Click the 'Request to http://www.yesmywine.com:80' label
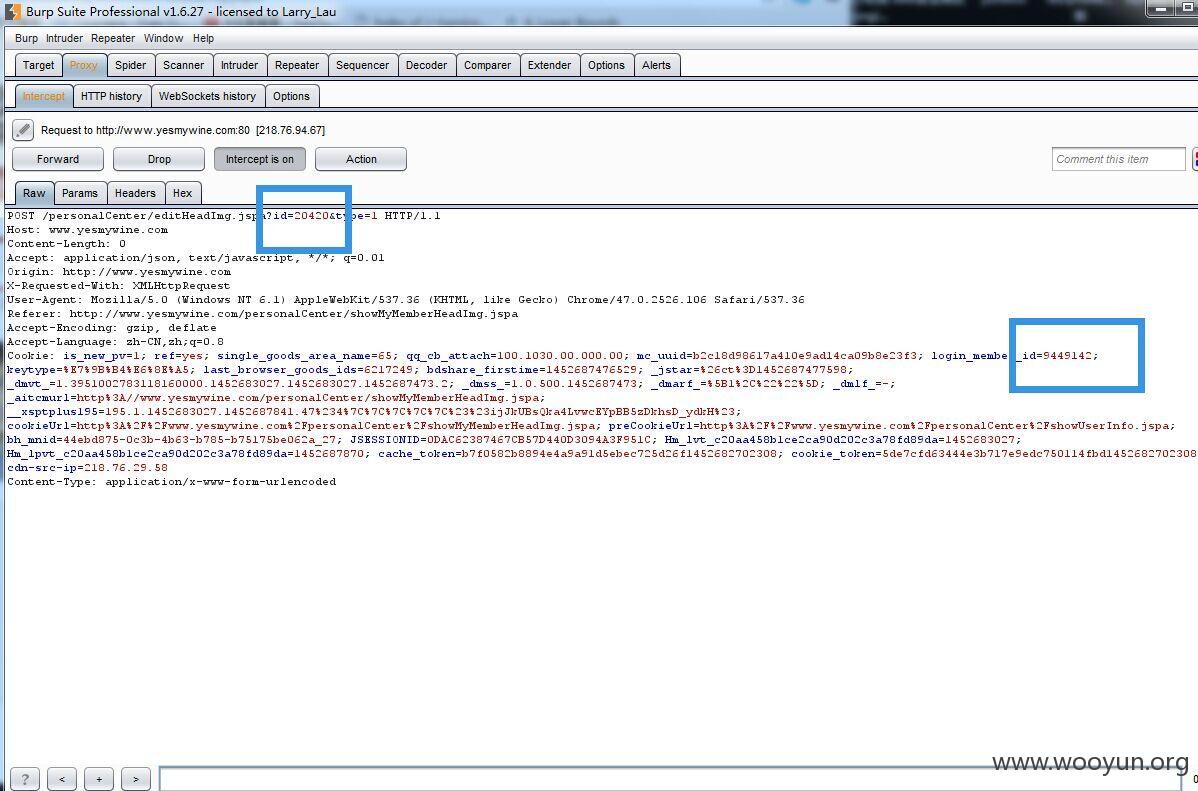Screen dimensions: 1198x791 (183, 130)
